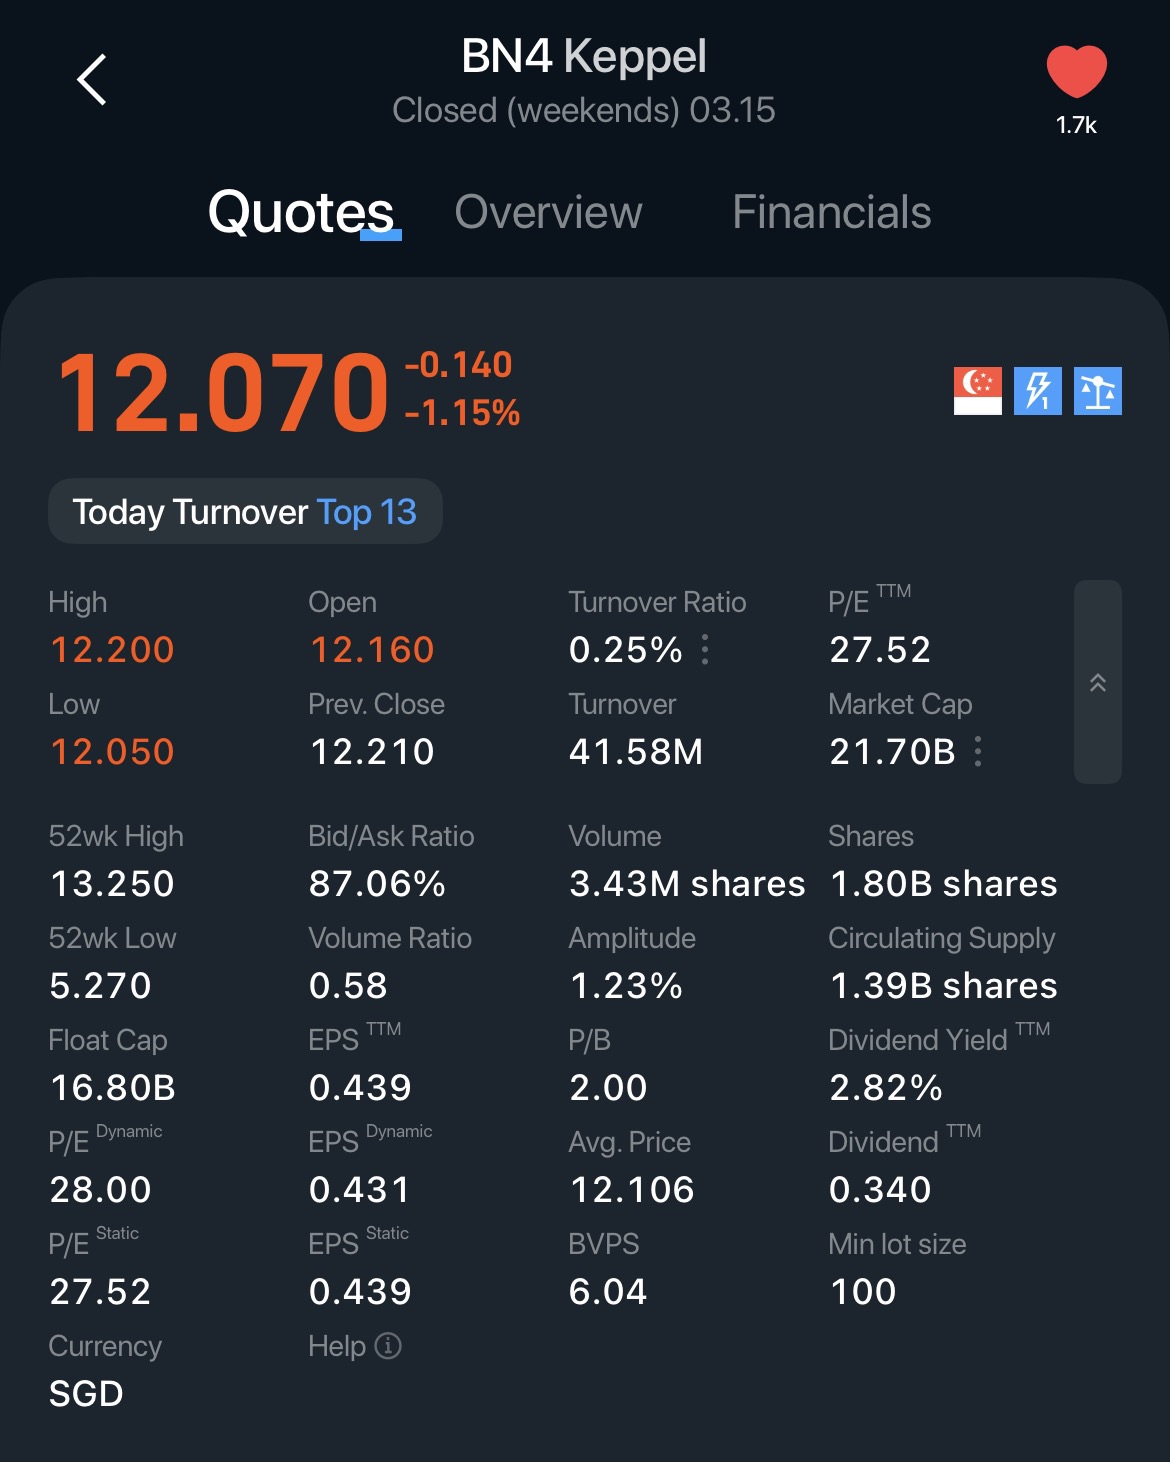This screenshot has height=1462, width=1170.
Task: Tap the Help info circle icon
Action: (388, 1346)
